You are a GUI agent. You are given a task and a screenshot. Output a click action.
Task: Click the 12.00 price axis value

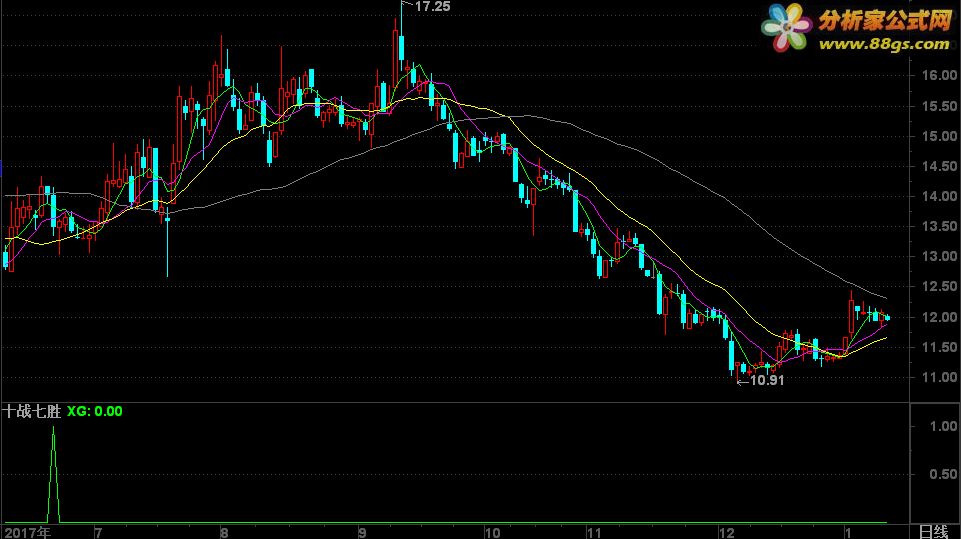pyautogui.click(x=940, y=317)
